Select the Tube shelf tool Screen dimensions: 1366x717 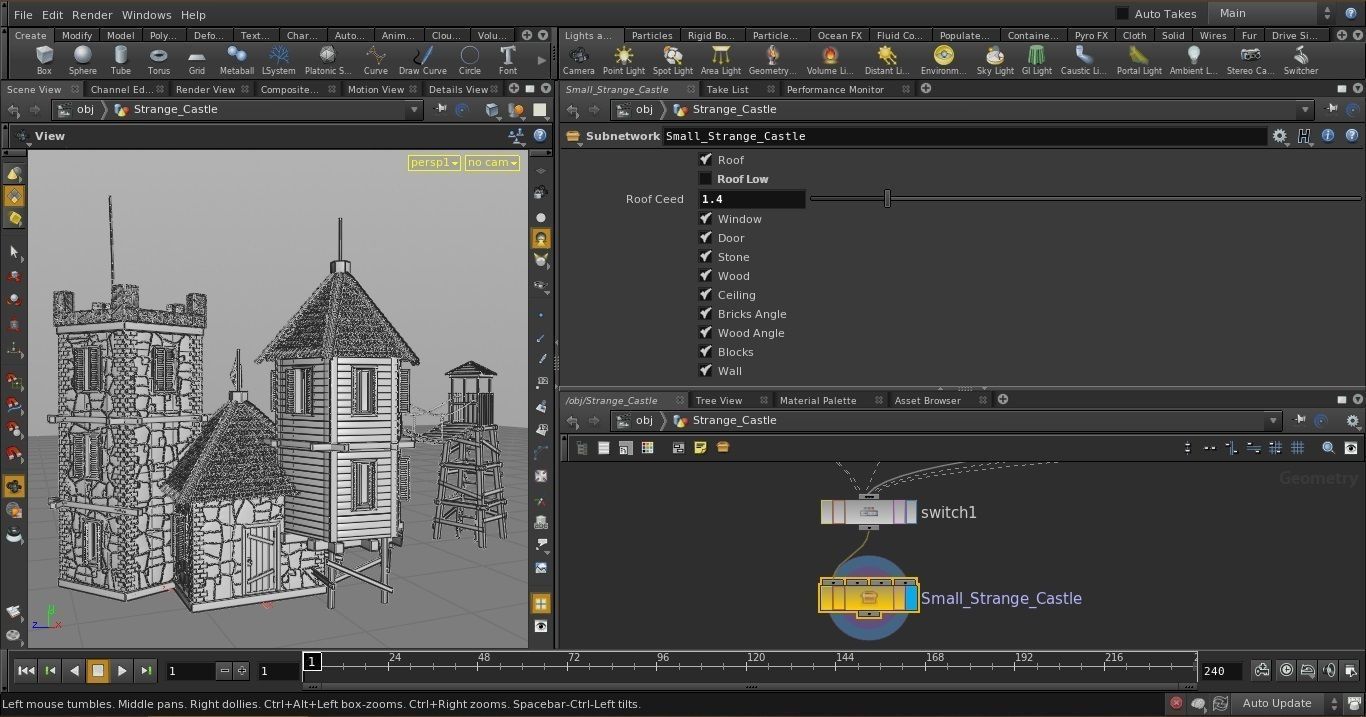(x=121, y=59)
